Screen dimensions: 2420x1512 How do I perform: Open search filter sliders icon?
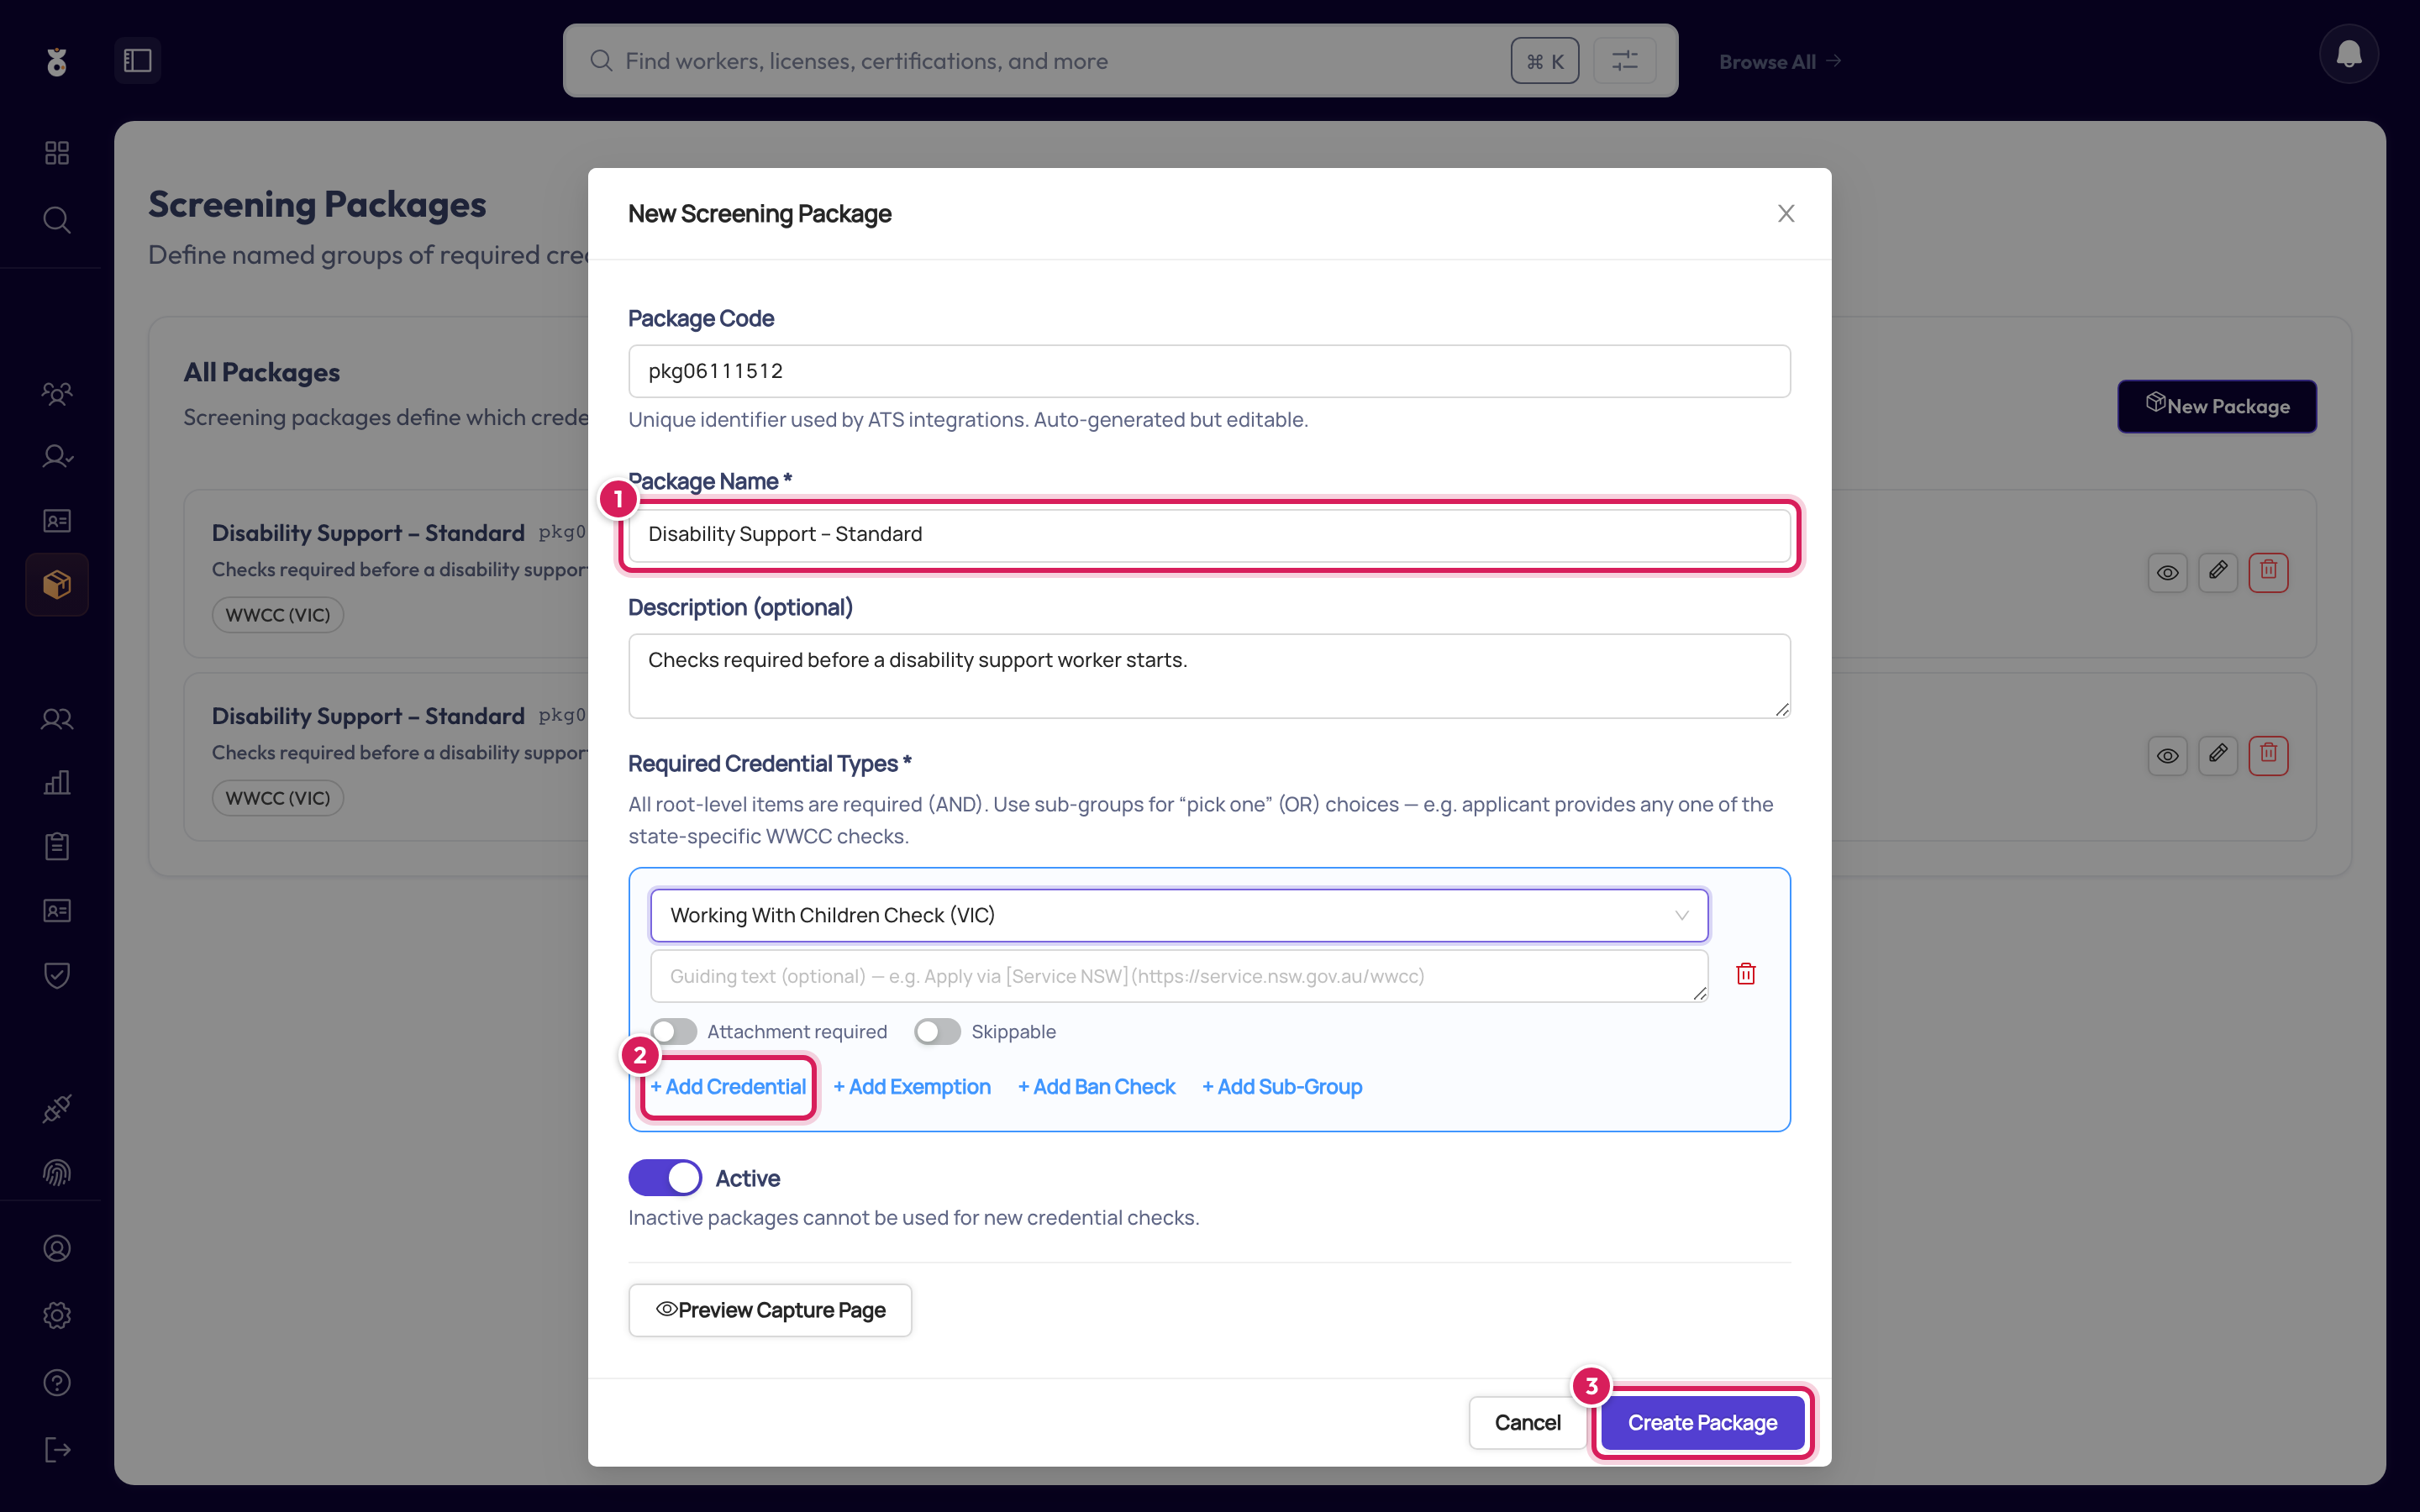pos(1624,61)
